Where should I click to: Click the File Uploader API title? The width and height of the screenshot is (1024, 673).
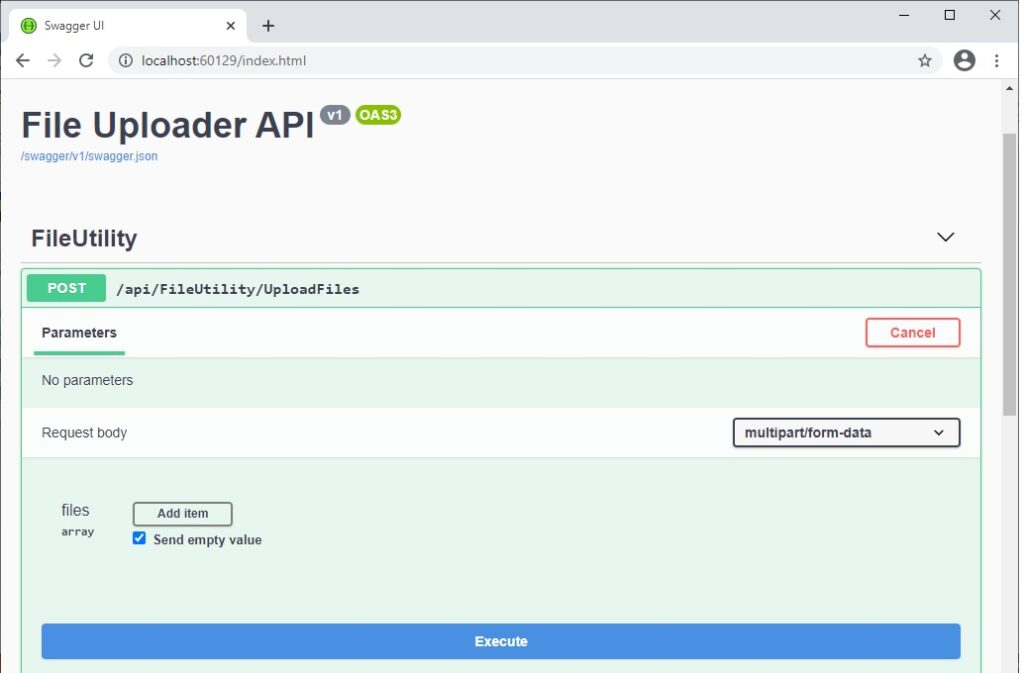coord(168,125)
